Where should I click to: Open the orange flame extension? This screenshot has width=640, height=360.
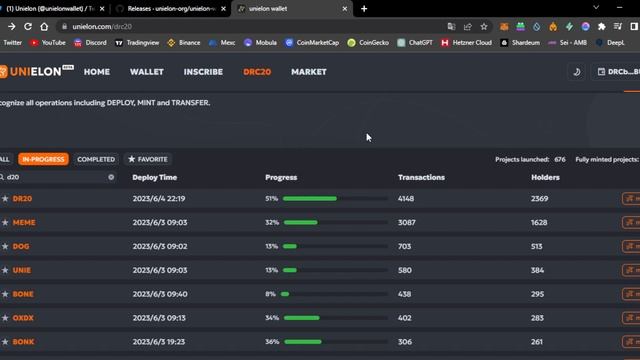click(x=553, y=27)
